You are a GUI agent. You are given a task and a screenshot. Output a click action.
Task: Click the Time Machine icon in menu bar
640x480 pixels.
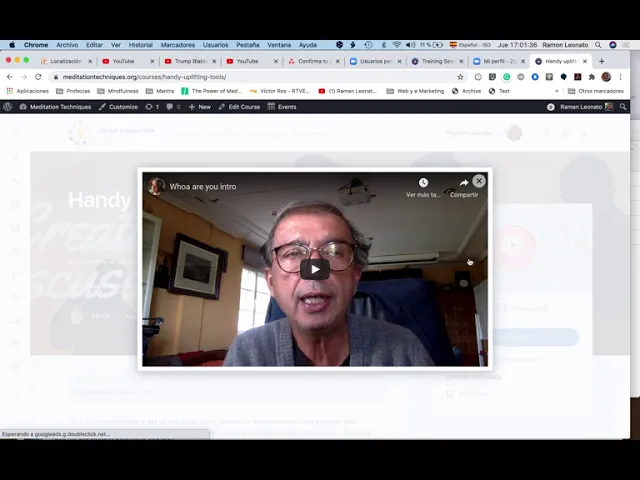tap(368, 45)
